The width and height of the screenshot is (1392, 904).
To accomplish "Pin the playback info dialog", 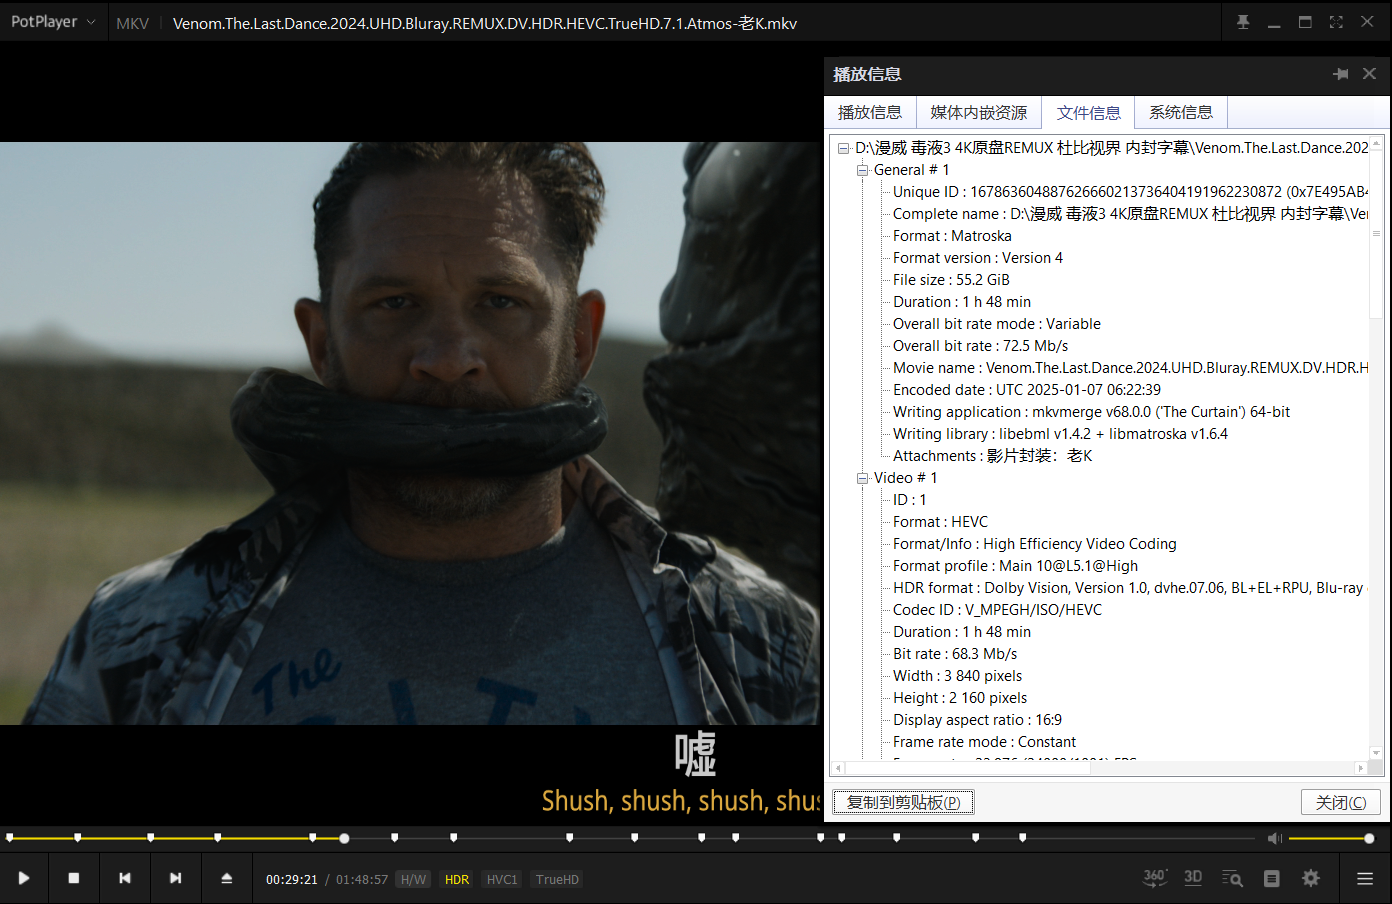I will click(1341, 74).
